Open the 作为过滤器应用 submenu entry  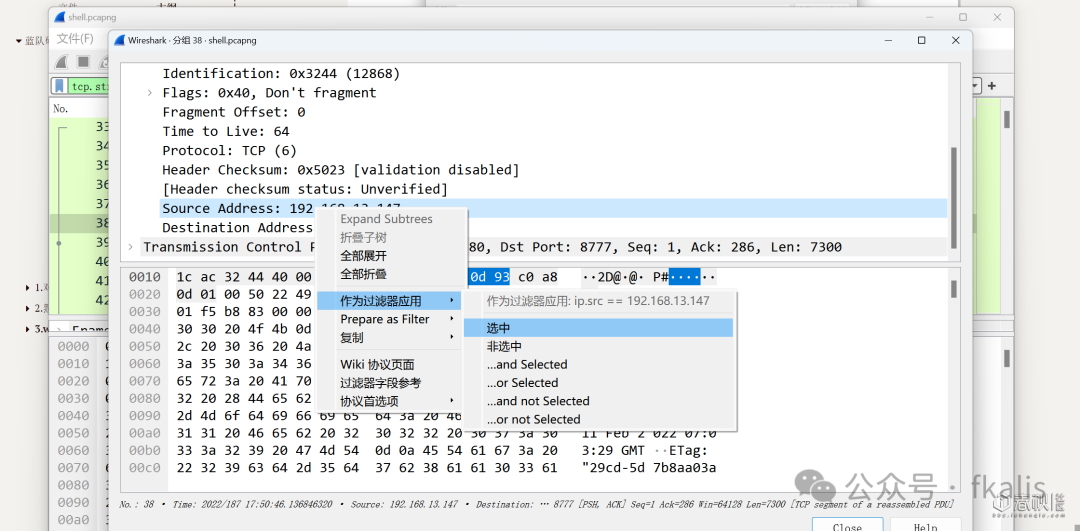pos(390,301)
